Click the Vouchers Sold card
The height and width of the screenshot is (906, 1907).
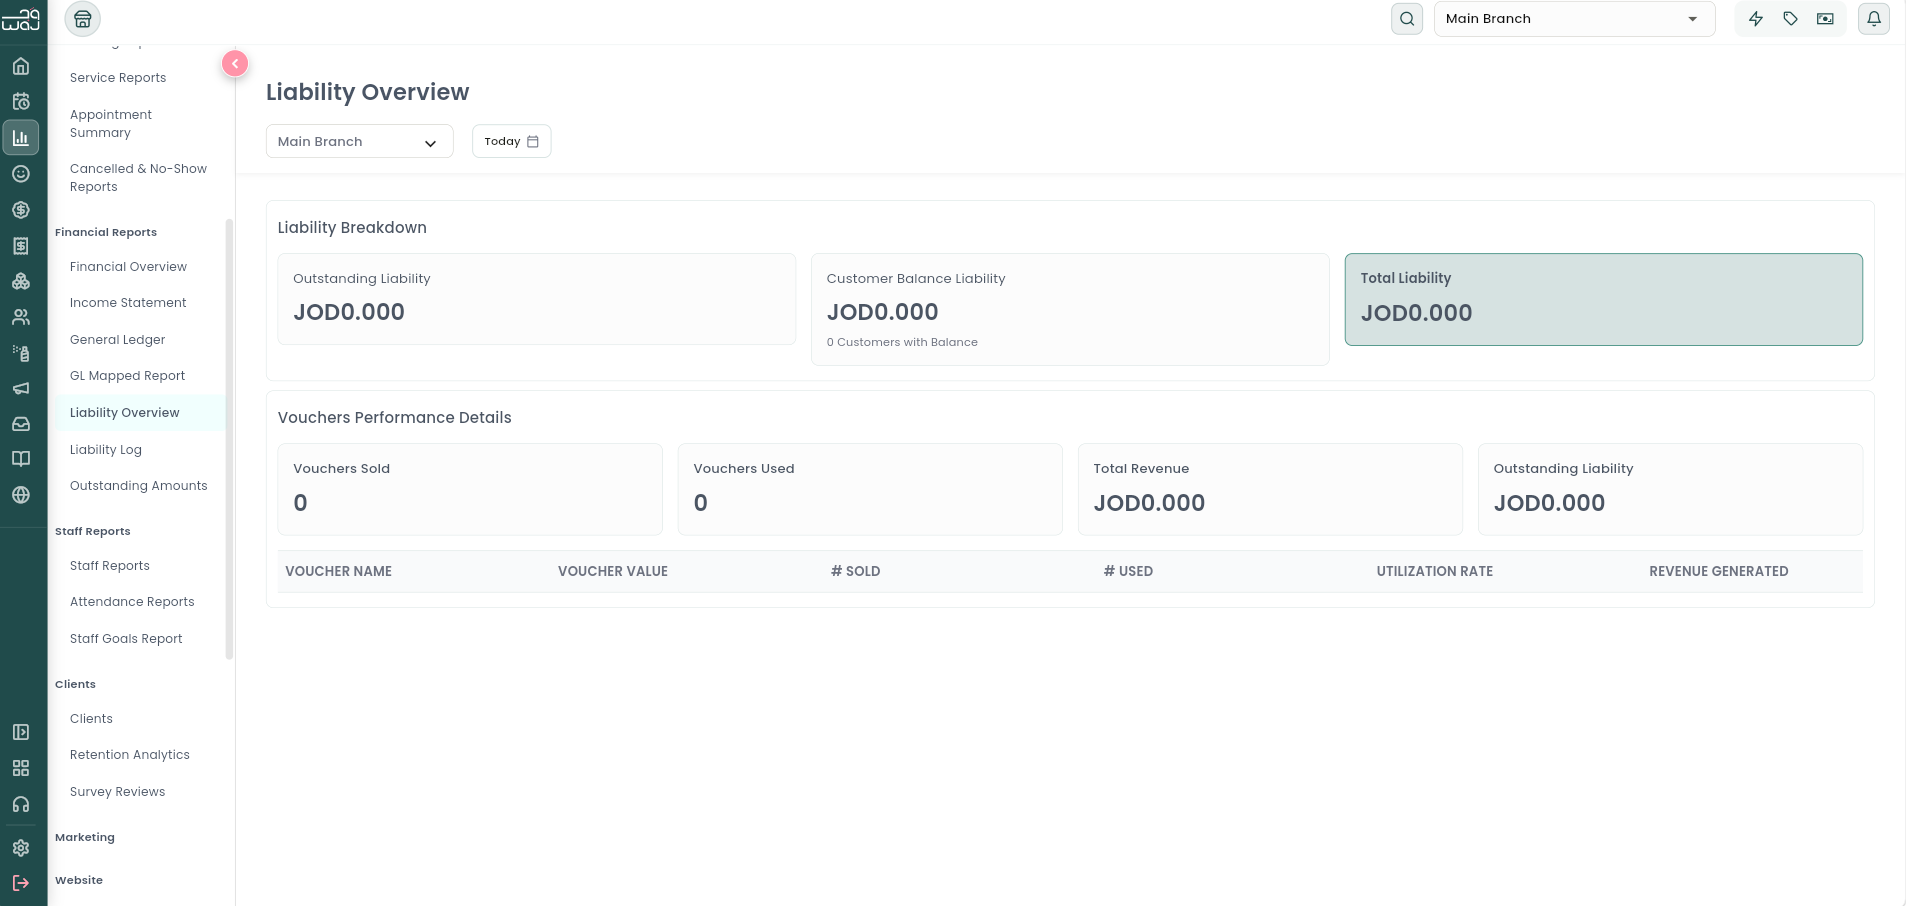(470, 490)
